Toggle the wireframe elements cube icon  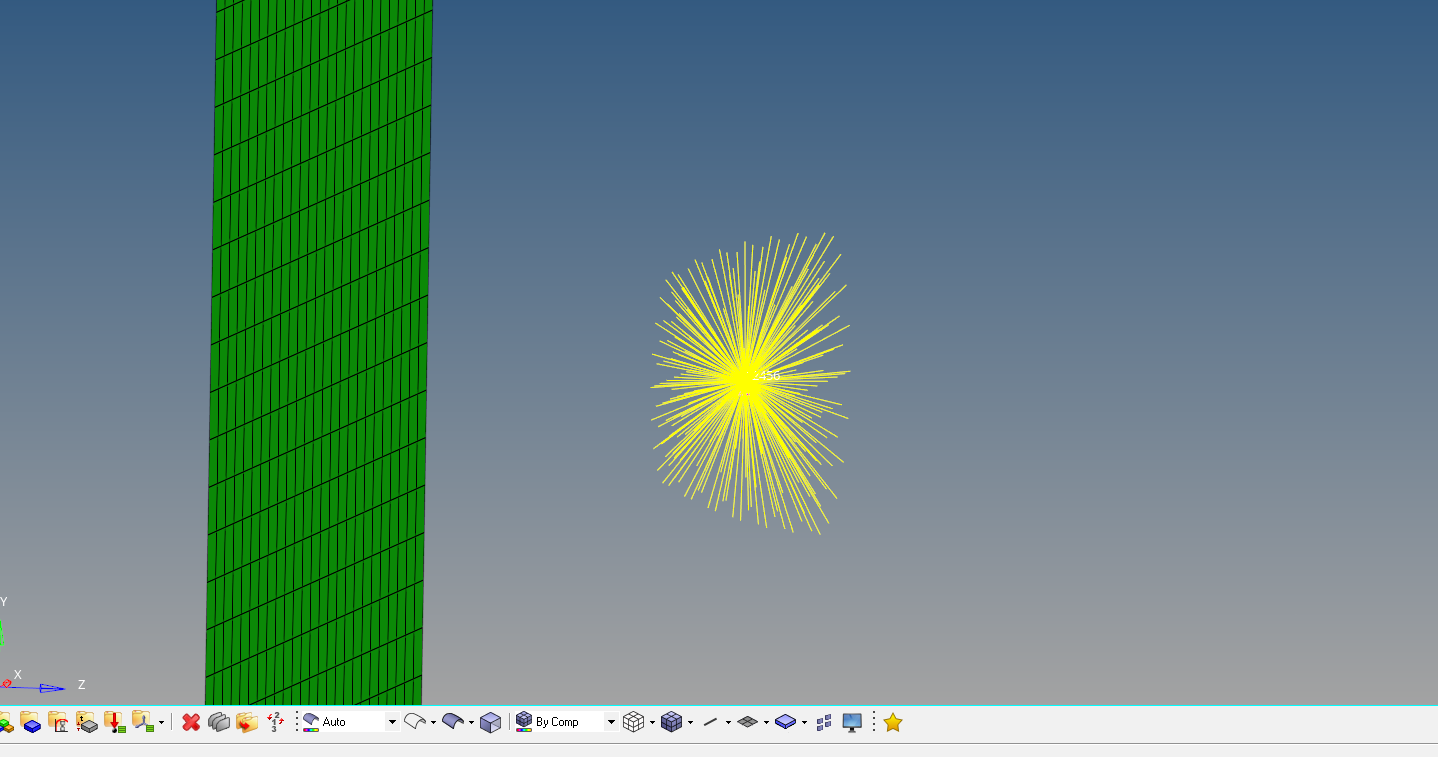point(633,722)
